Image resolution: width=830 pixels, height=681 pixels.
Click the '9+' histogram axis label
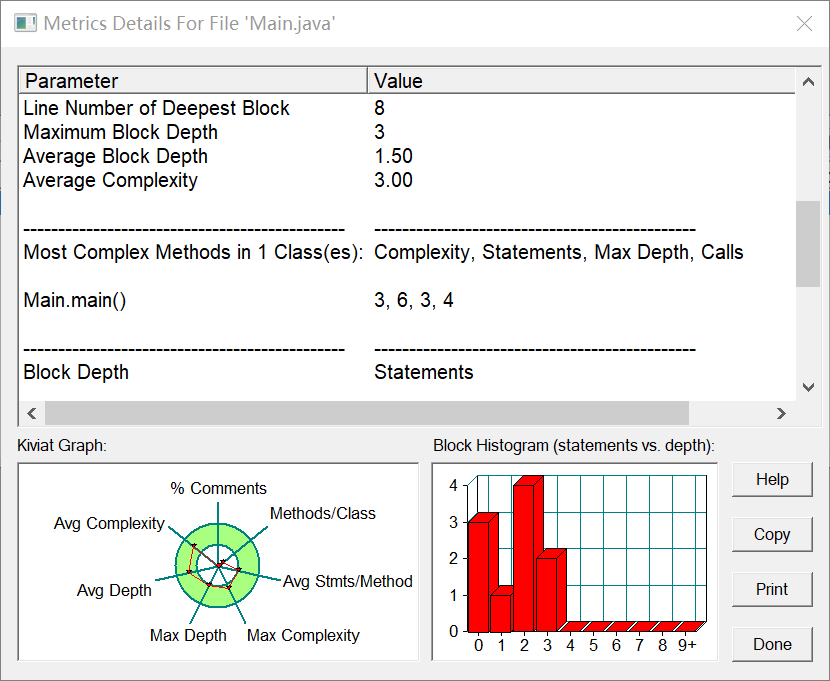pos(687,645)
